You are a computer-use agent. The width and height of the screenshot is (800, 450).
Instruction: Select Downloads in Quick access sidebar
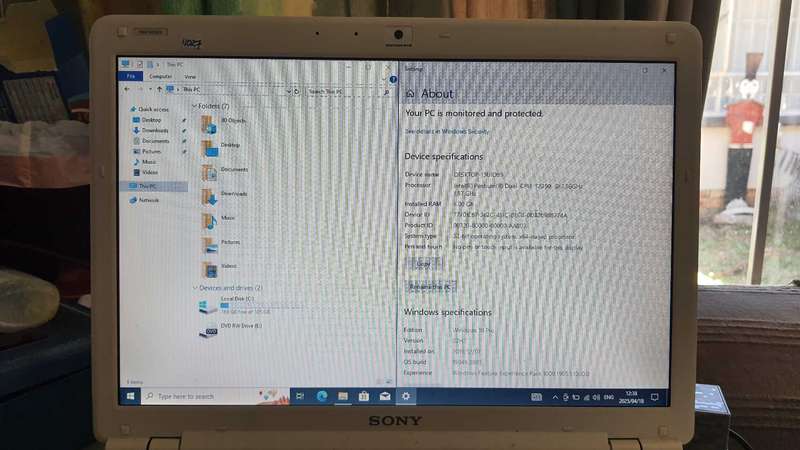click(x=152, y=131)
